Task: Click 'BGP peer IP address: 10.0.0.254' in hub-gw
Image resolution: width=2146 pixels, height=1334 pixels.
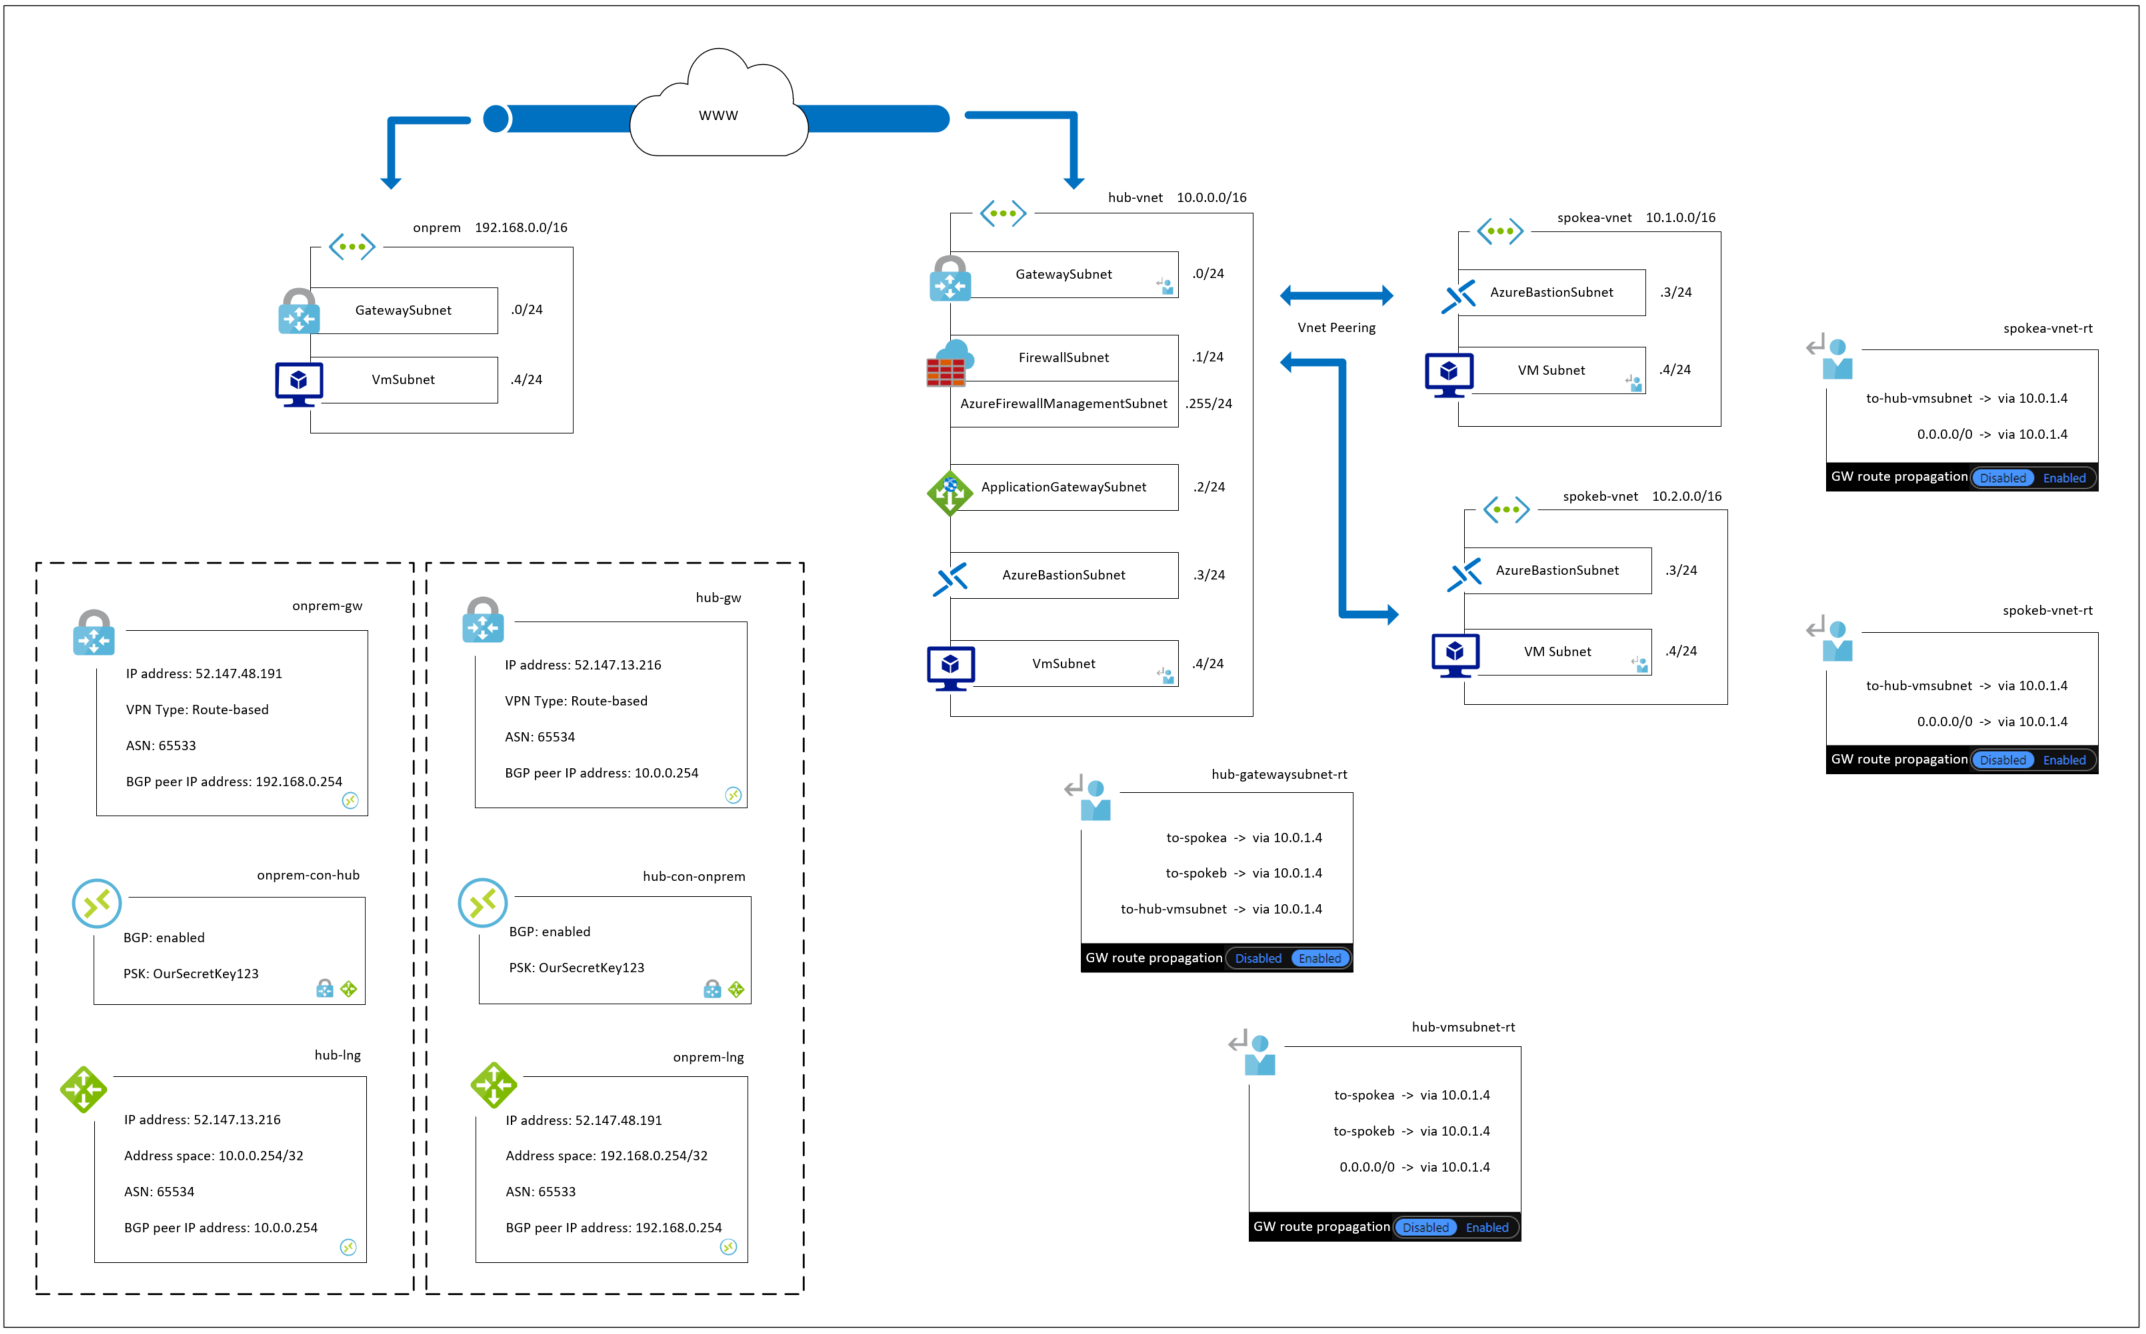Action: point(601,773)
